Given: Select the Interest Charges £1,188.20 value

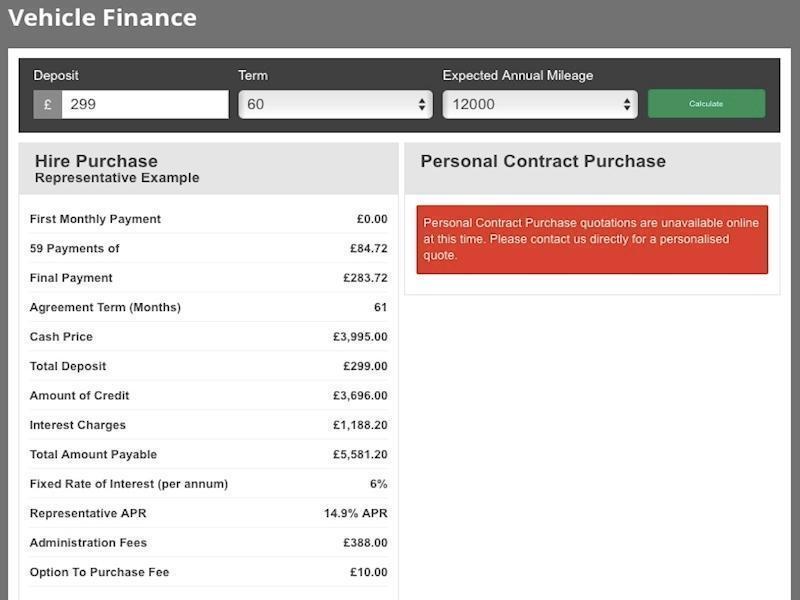Looking at the screenshot, I should pos(360,425).
